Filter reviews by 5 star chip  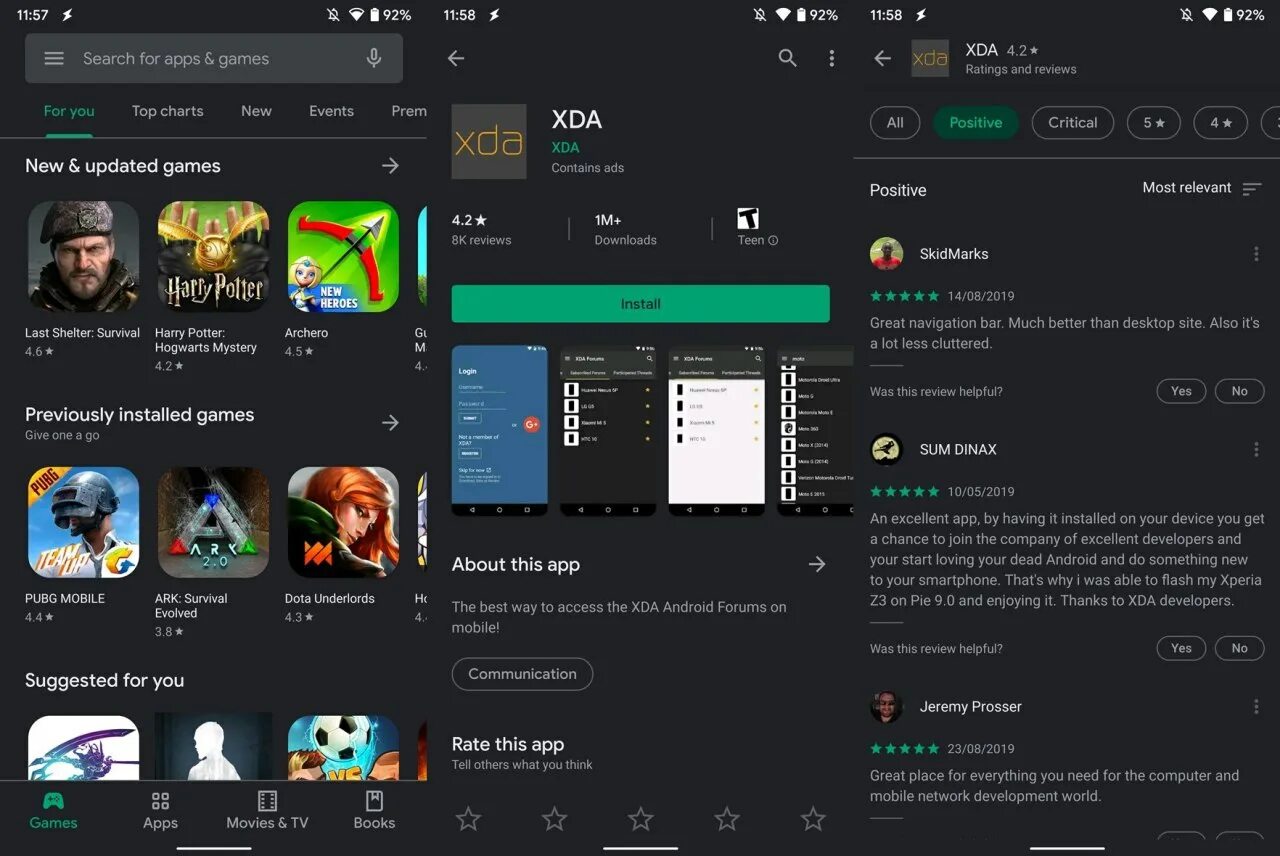(x=1154, y=123)
